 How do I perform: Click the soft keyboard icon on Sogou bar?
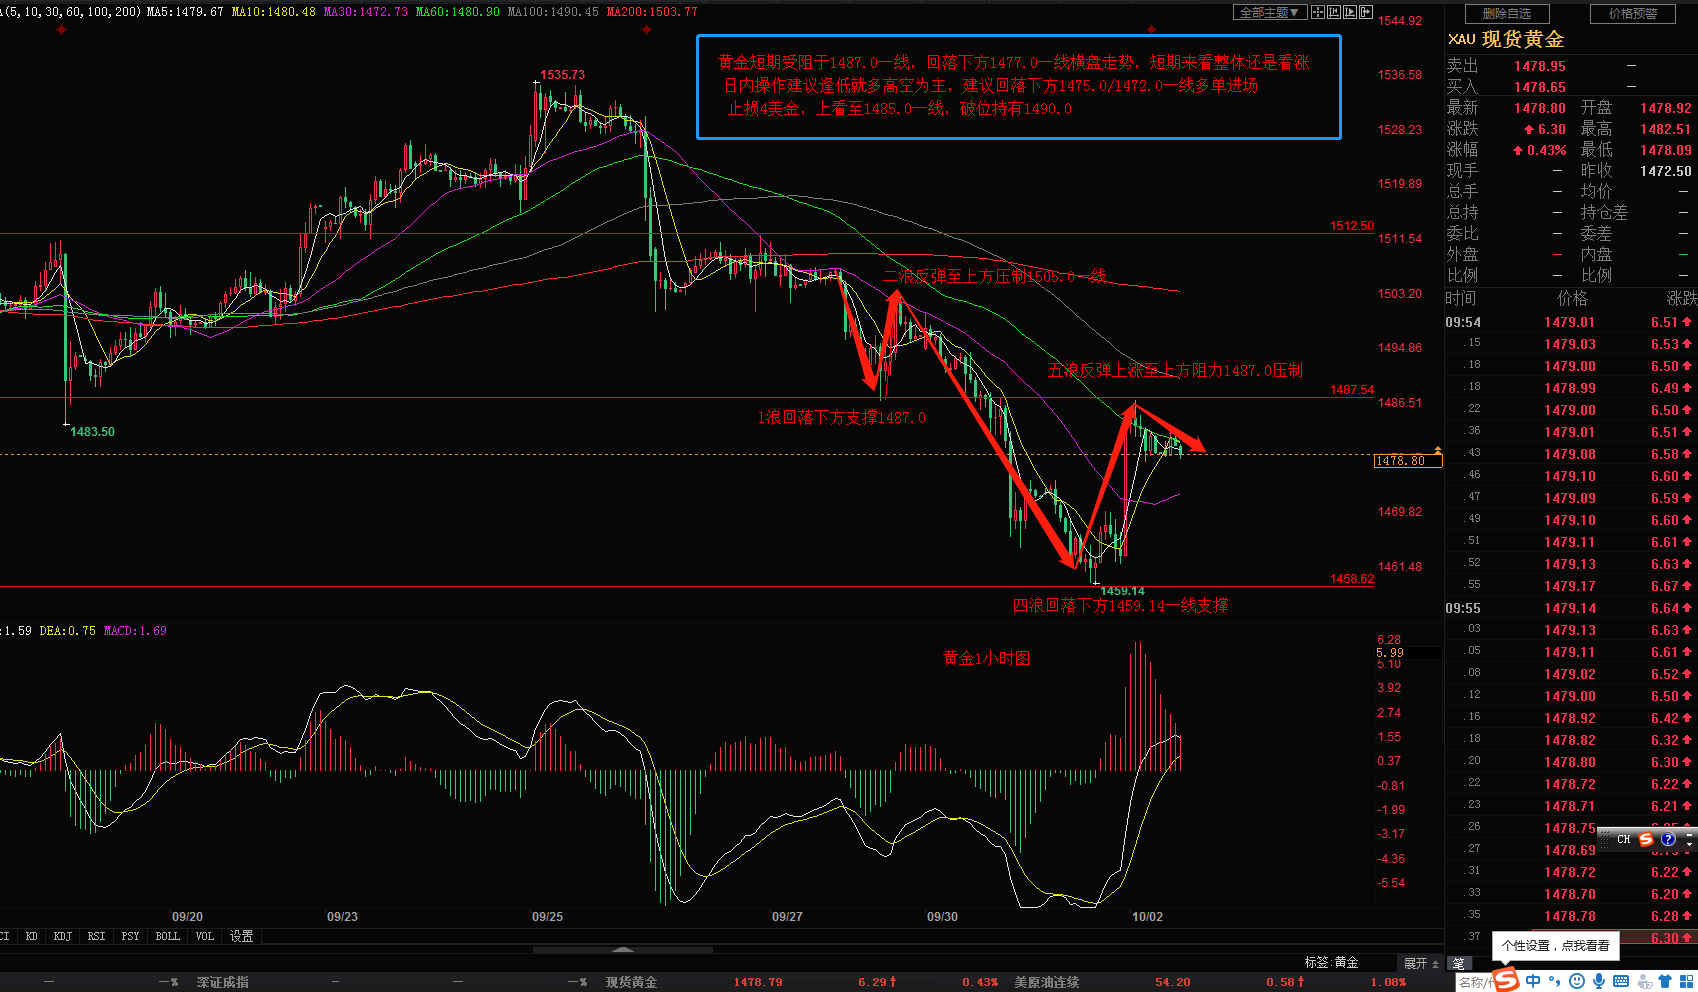click(x=1621, y=981)
